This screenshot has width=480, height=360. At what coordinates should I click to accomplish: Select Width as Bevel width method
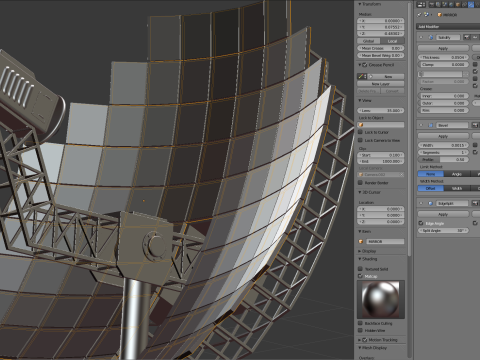[457, 188]
